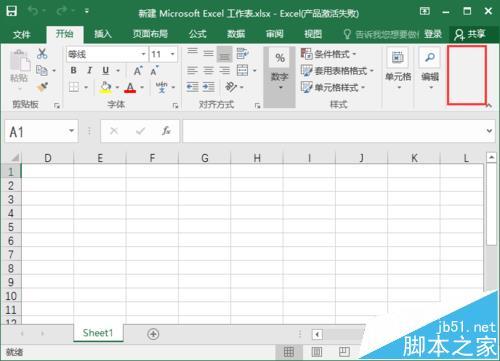500x361 pixels.
Task: Select the Format Painter brush
Action: point(42,87)
